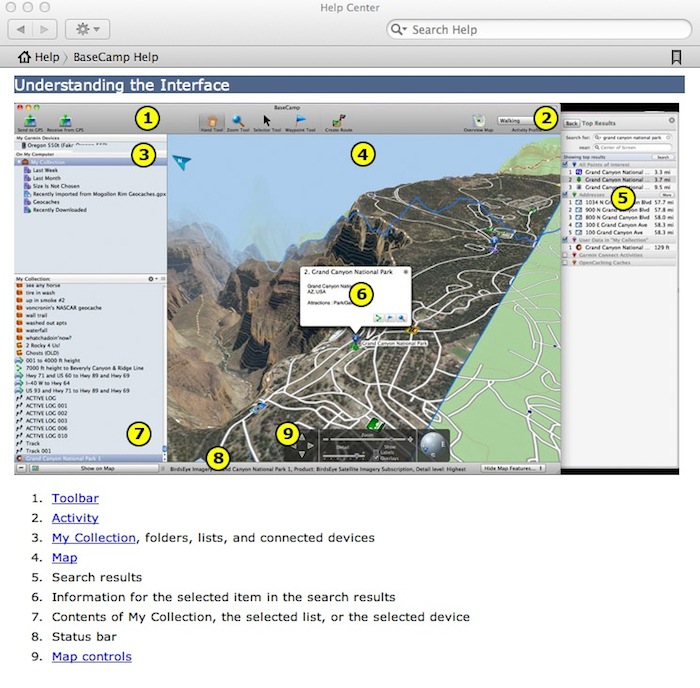Open the Walking activity profile dropdown
Image resolution: width=700 pixels, height=688 pixels.
[x=516, y=121]
